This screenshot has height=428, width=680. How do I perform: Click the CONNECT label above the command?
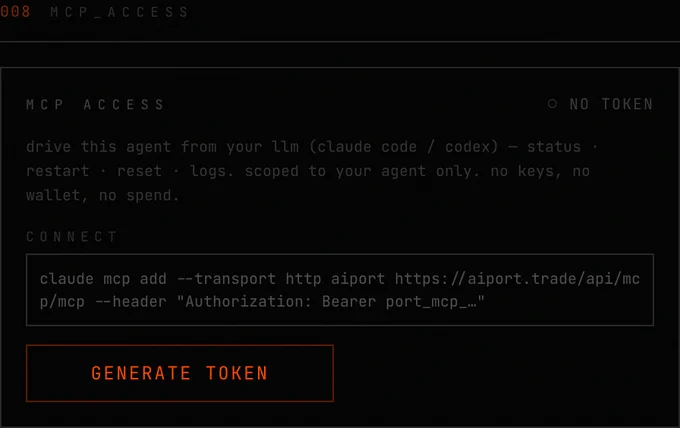pos(72,236)
